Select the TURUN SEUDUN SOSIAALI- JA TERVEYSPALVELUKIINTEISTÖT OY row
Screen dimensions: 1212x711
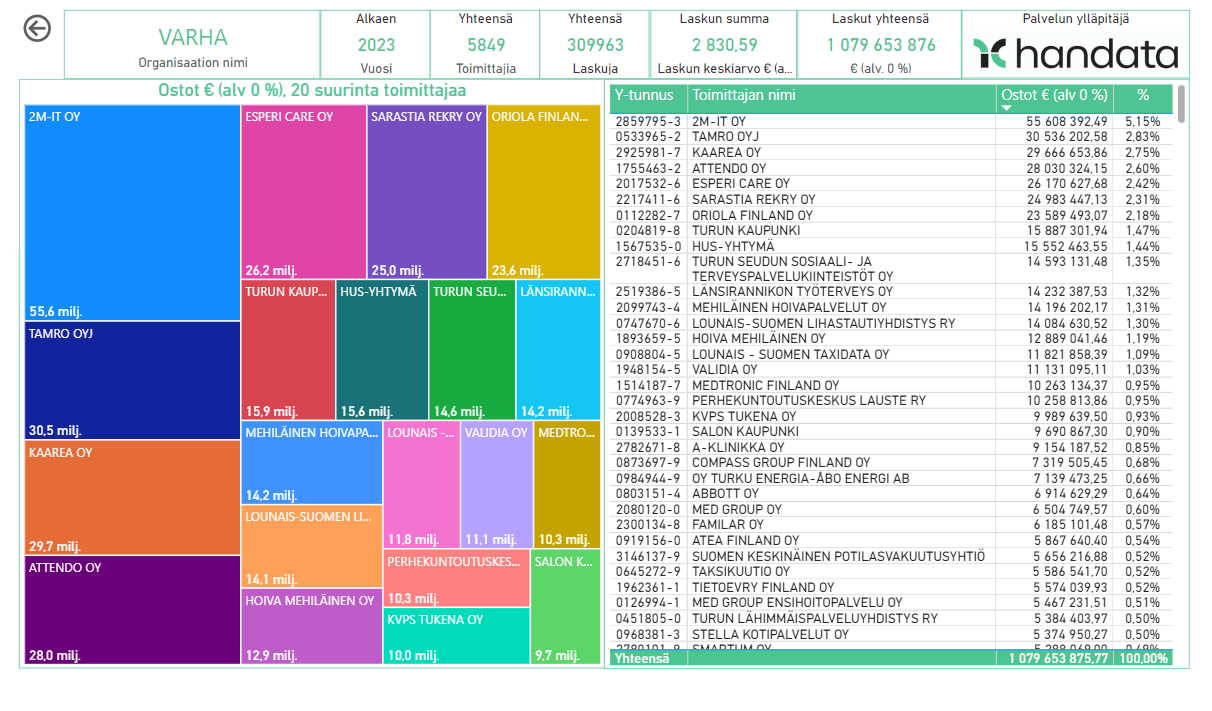[891, 269]
